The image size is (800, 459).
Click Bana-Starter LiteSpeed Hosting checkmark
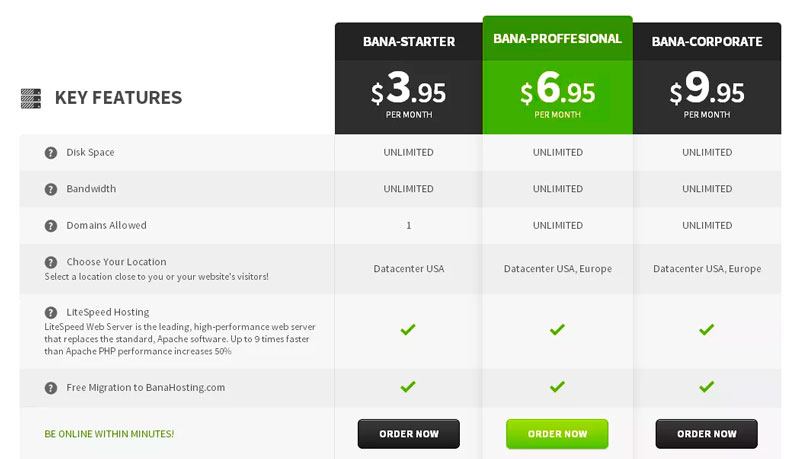[x=408, y=329]
